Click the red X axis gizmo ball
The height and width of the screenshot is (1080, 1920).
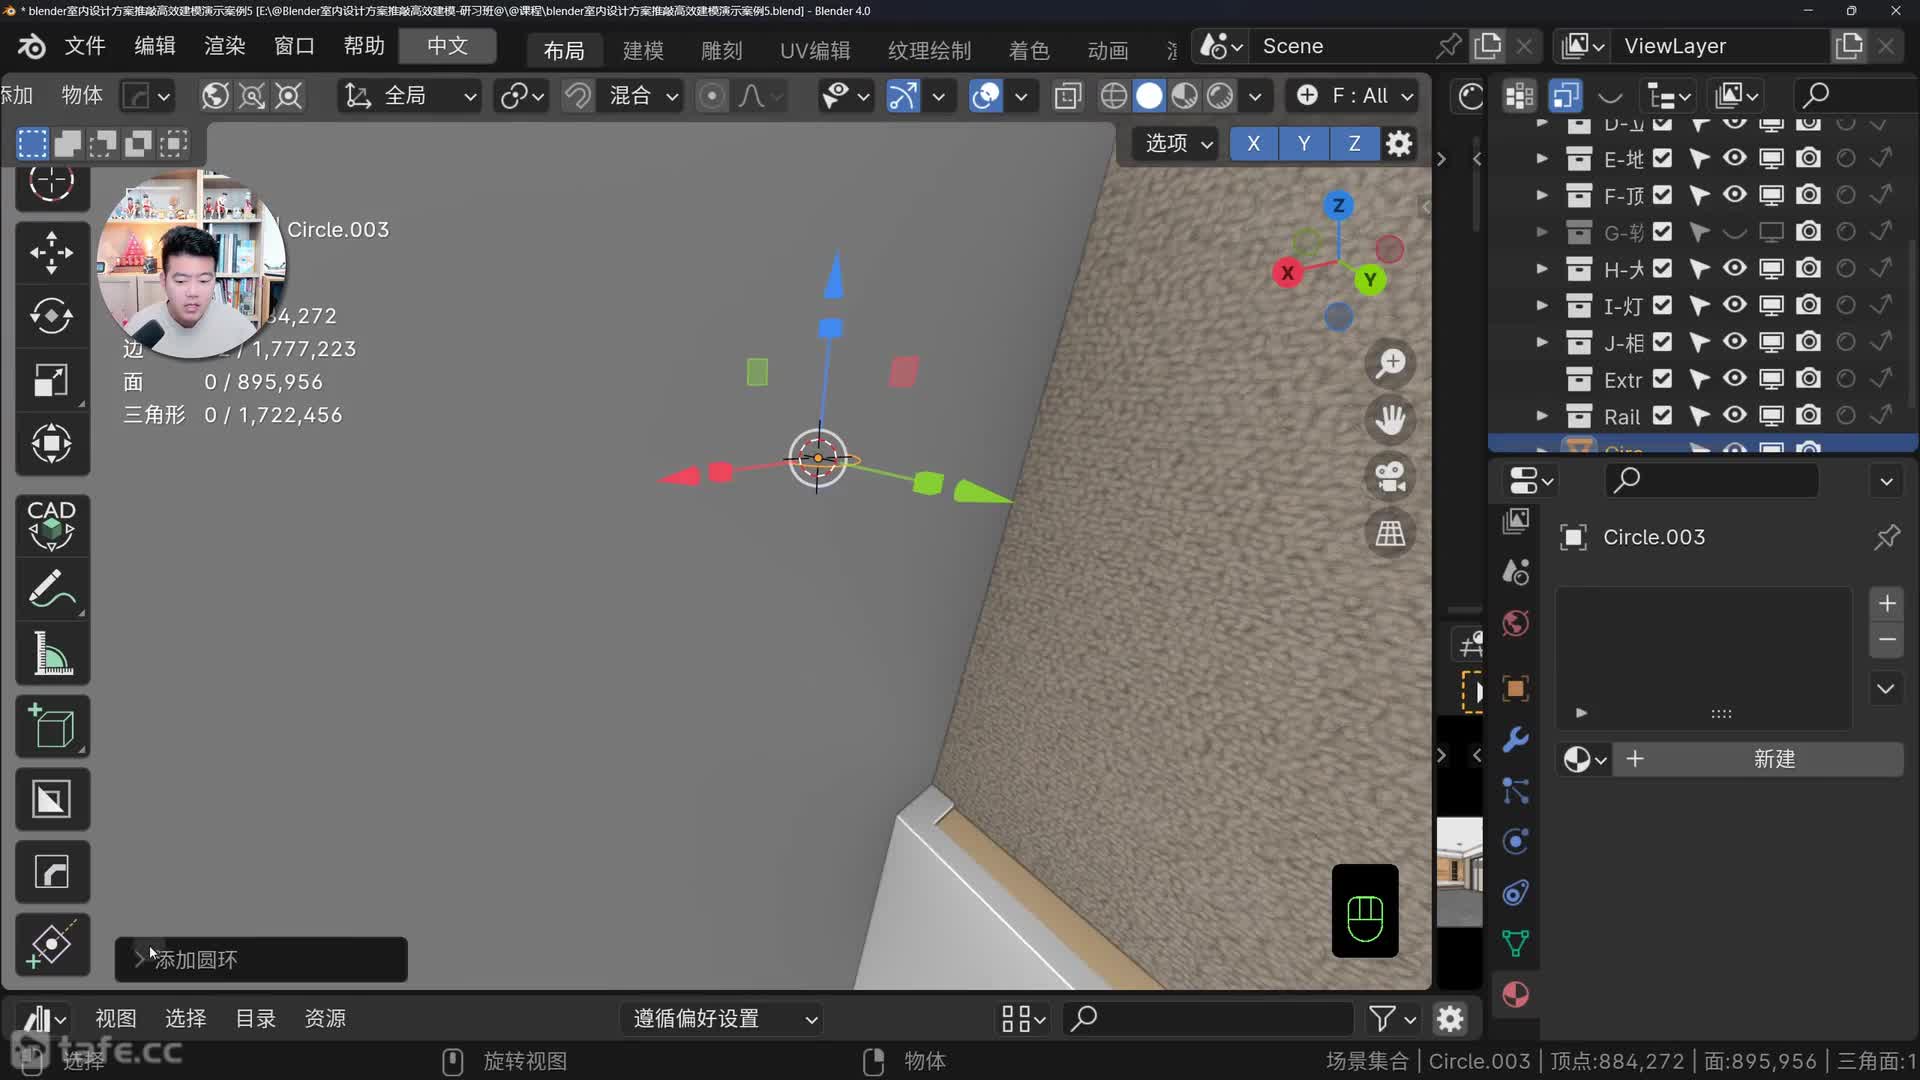pyautogui.click(x=1287, y=272)
